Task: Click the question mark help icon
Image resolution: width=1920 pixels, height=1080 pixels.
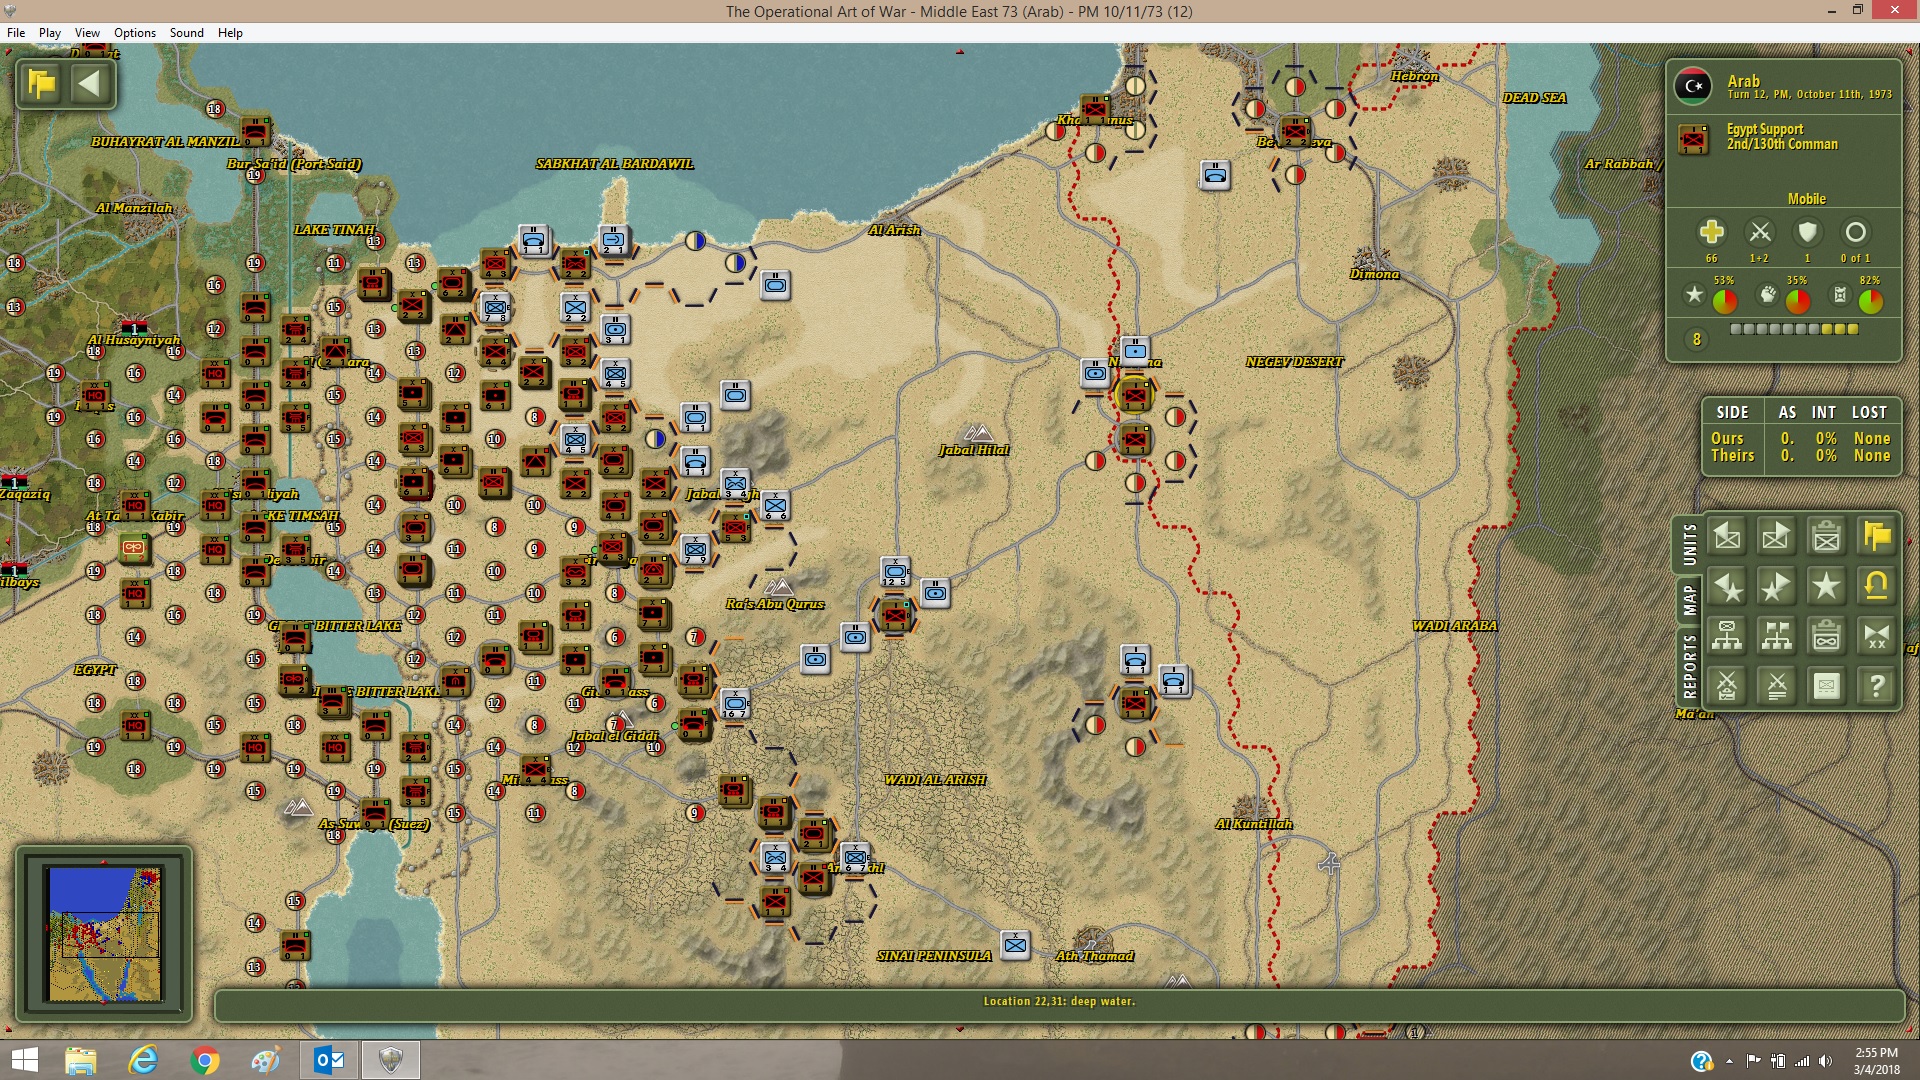Action: pos(1876,686)
